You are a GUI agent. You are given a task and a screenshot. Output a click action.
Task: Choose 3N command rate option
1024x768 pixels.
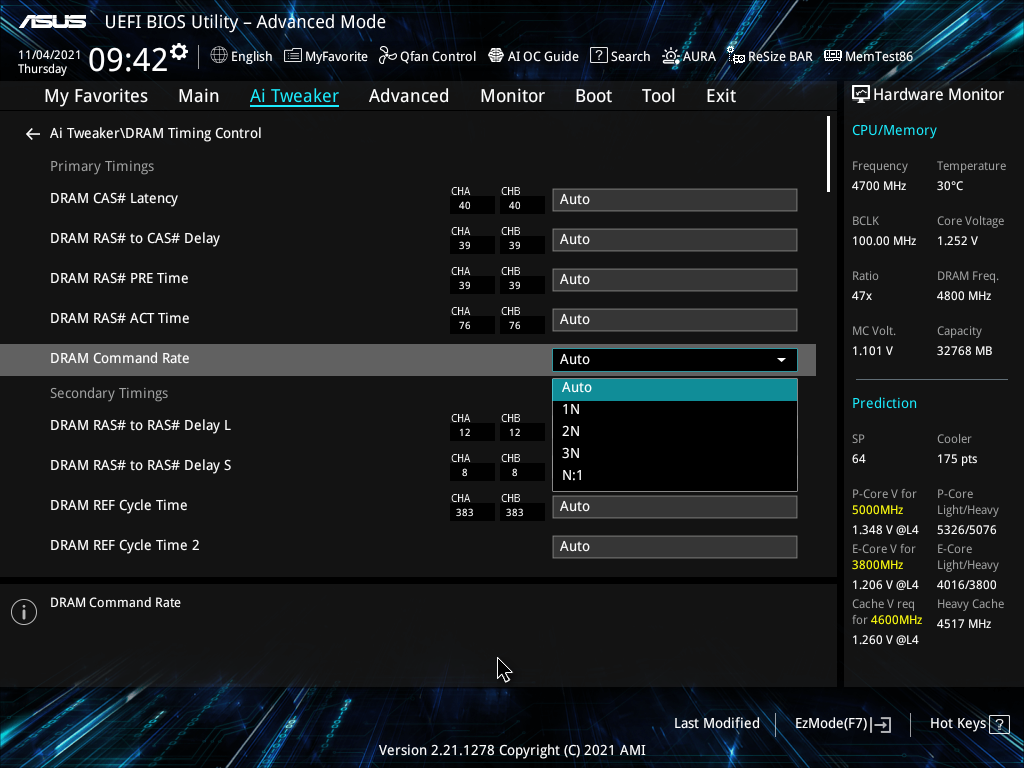pos(675,453)
